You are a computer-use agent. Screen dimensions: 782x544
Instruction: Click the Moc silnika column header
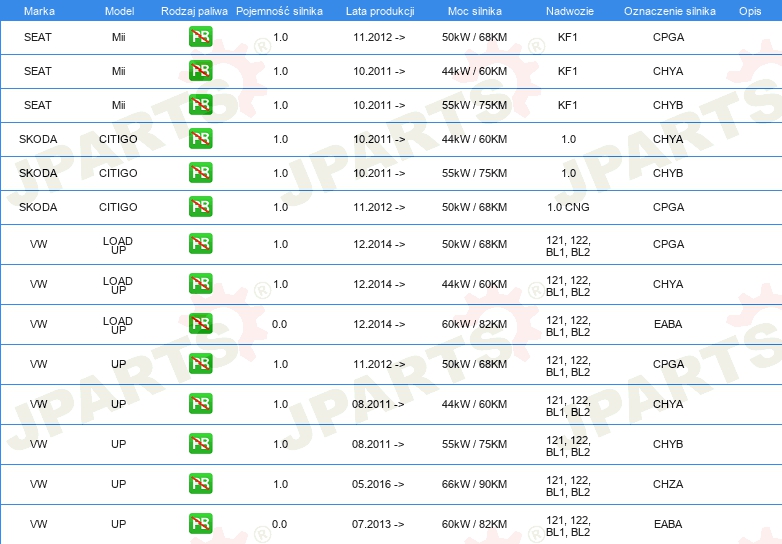coord(475,11)
